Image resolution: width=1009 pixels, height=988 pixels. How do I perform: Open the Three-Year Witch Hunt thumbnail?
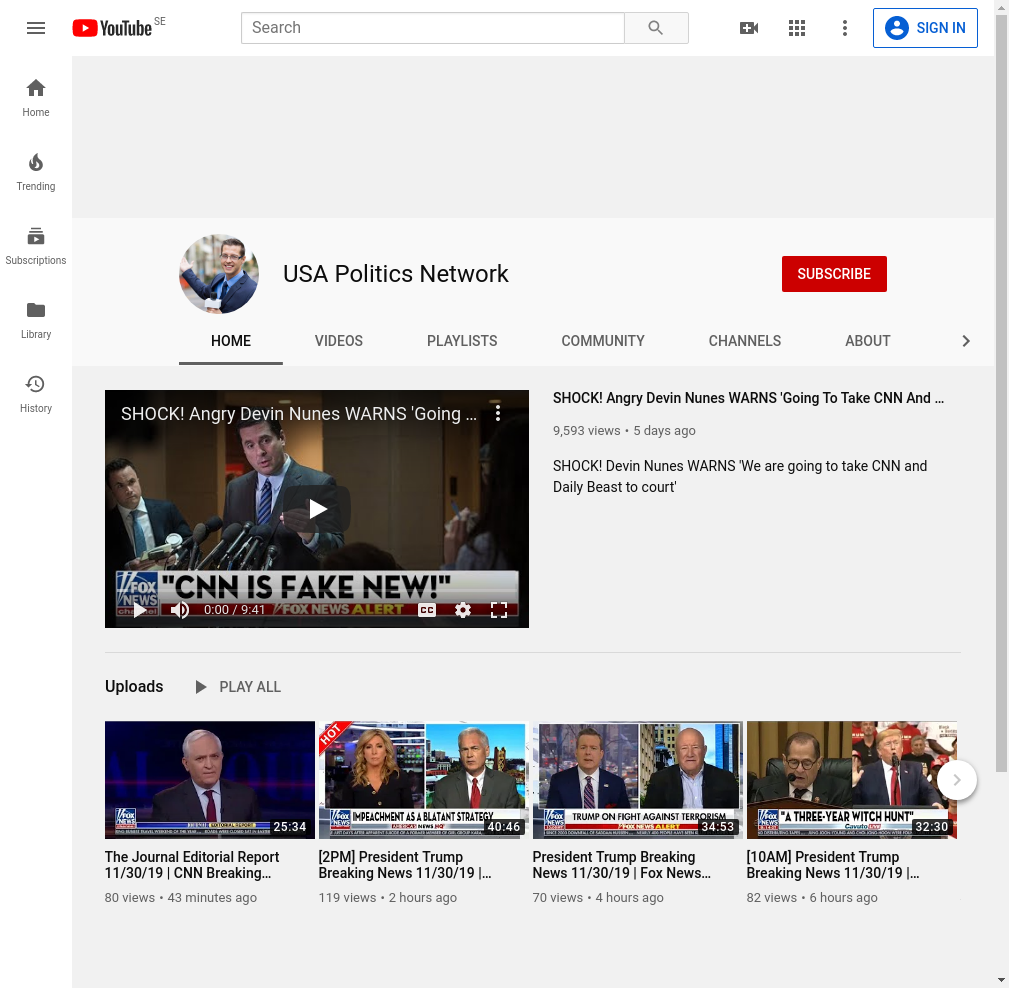coord(851,779)
